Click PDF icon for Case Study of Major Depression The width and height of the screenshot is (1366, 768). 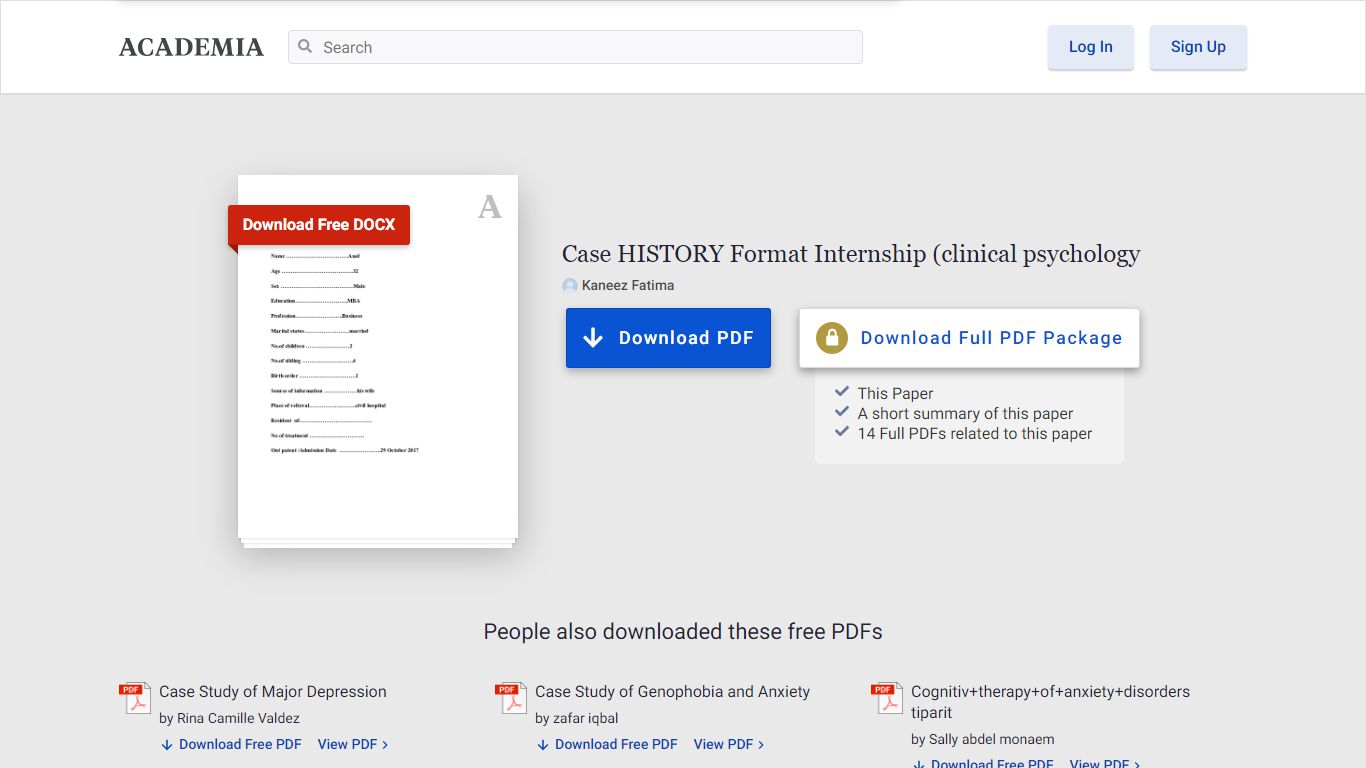pos(135,698)
